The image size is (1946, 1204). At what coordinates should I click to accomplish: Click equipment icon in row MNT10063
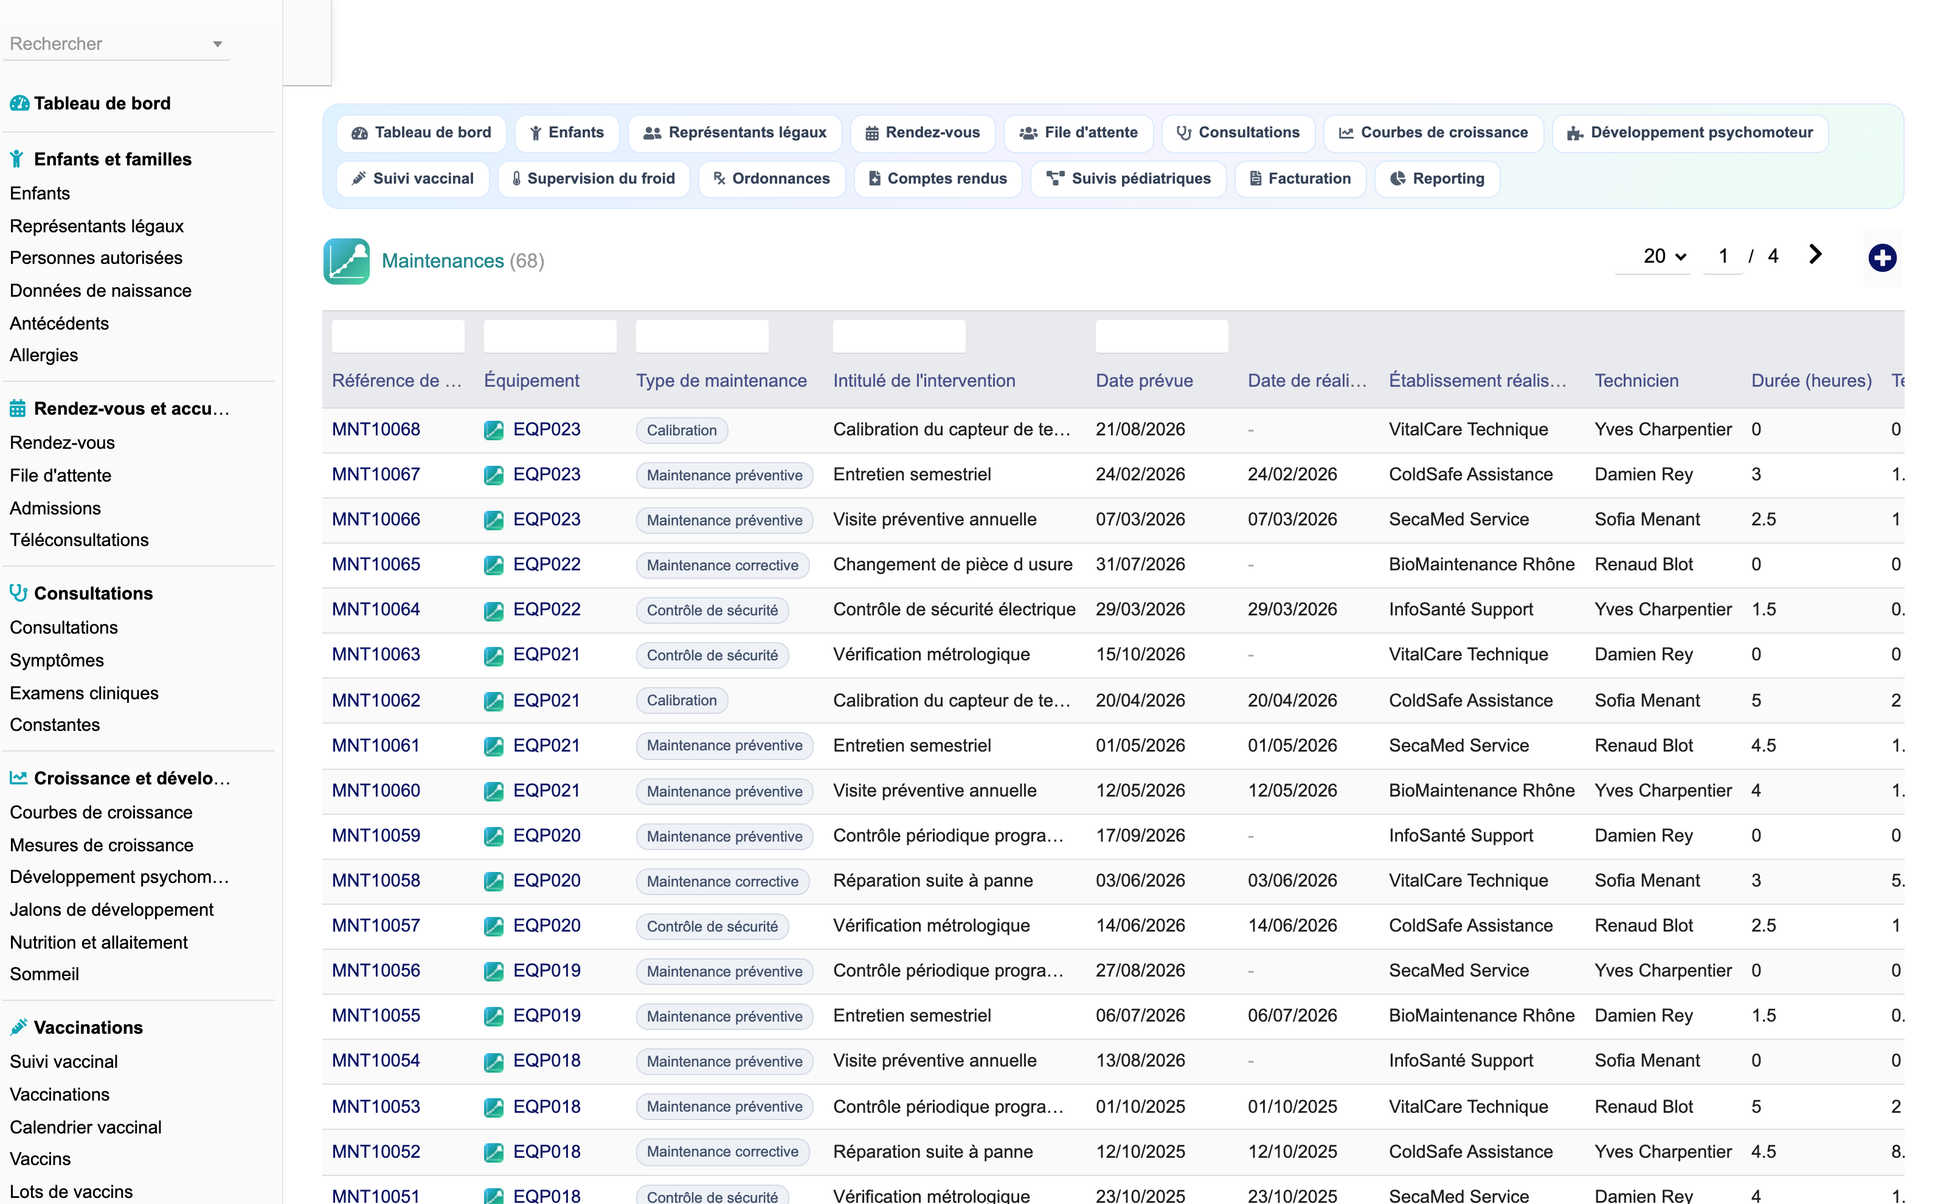494,655
